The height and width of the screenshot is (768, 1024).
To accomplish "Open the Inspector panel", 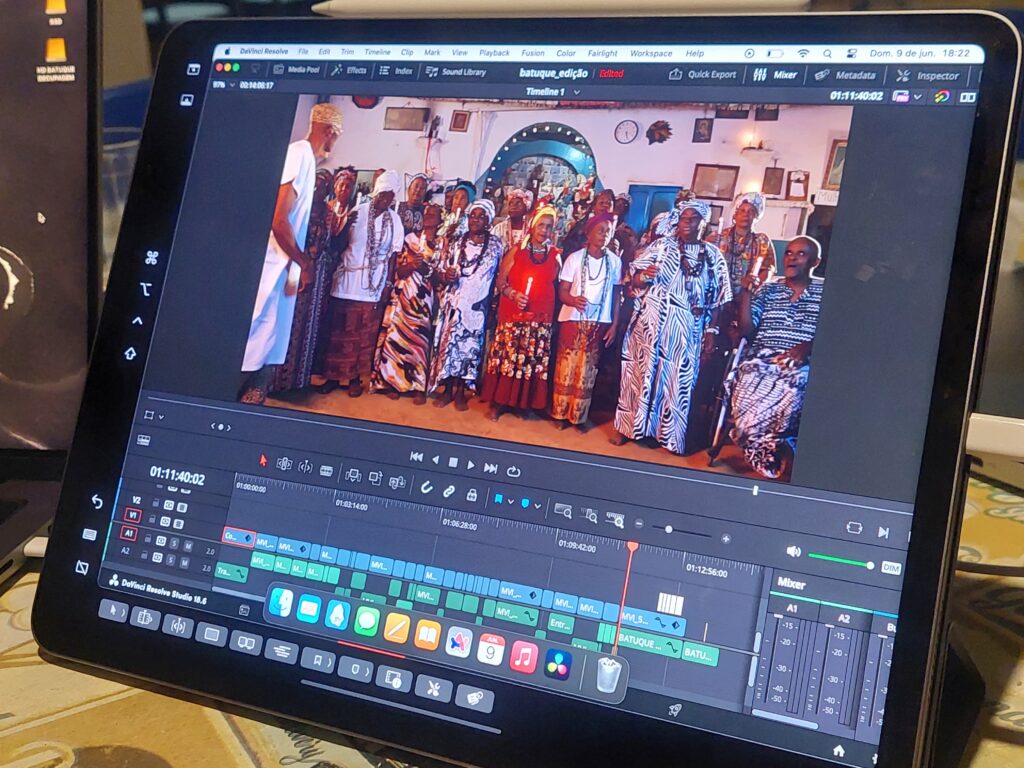I will pyautogui.click(x=928, y=76).
